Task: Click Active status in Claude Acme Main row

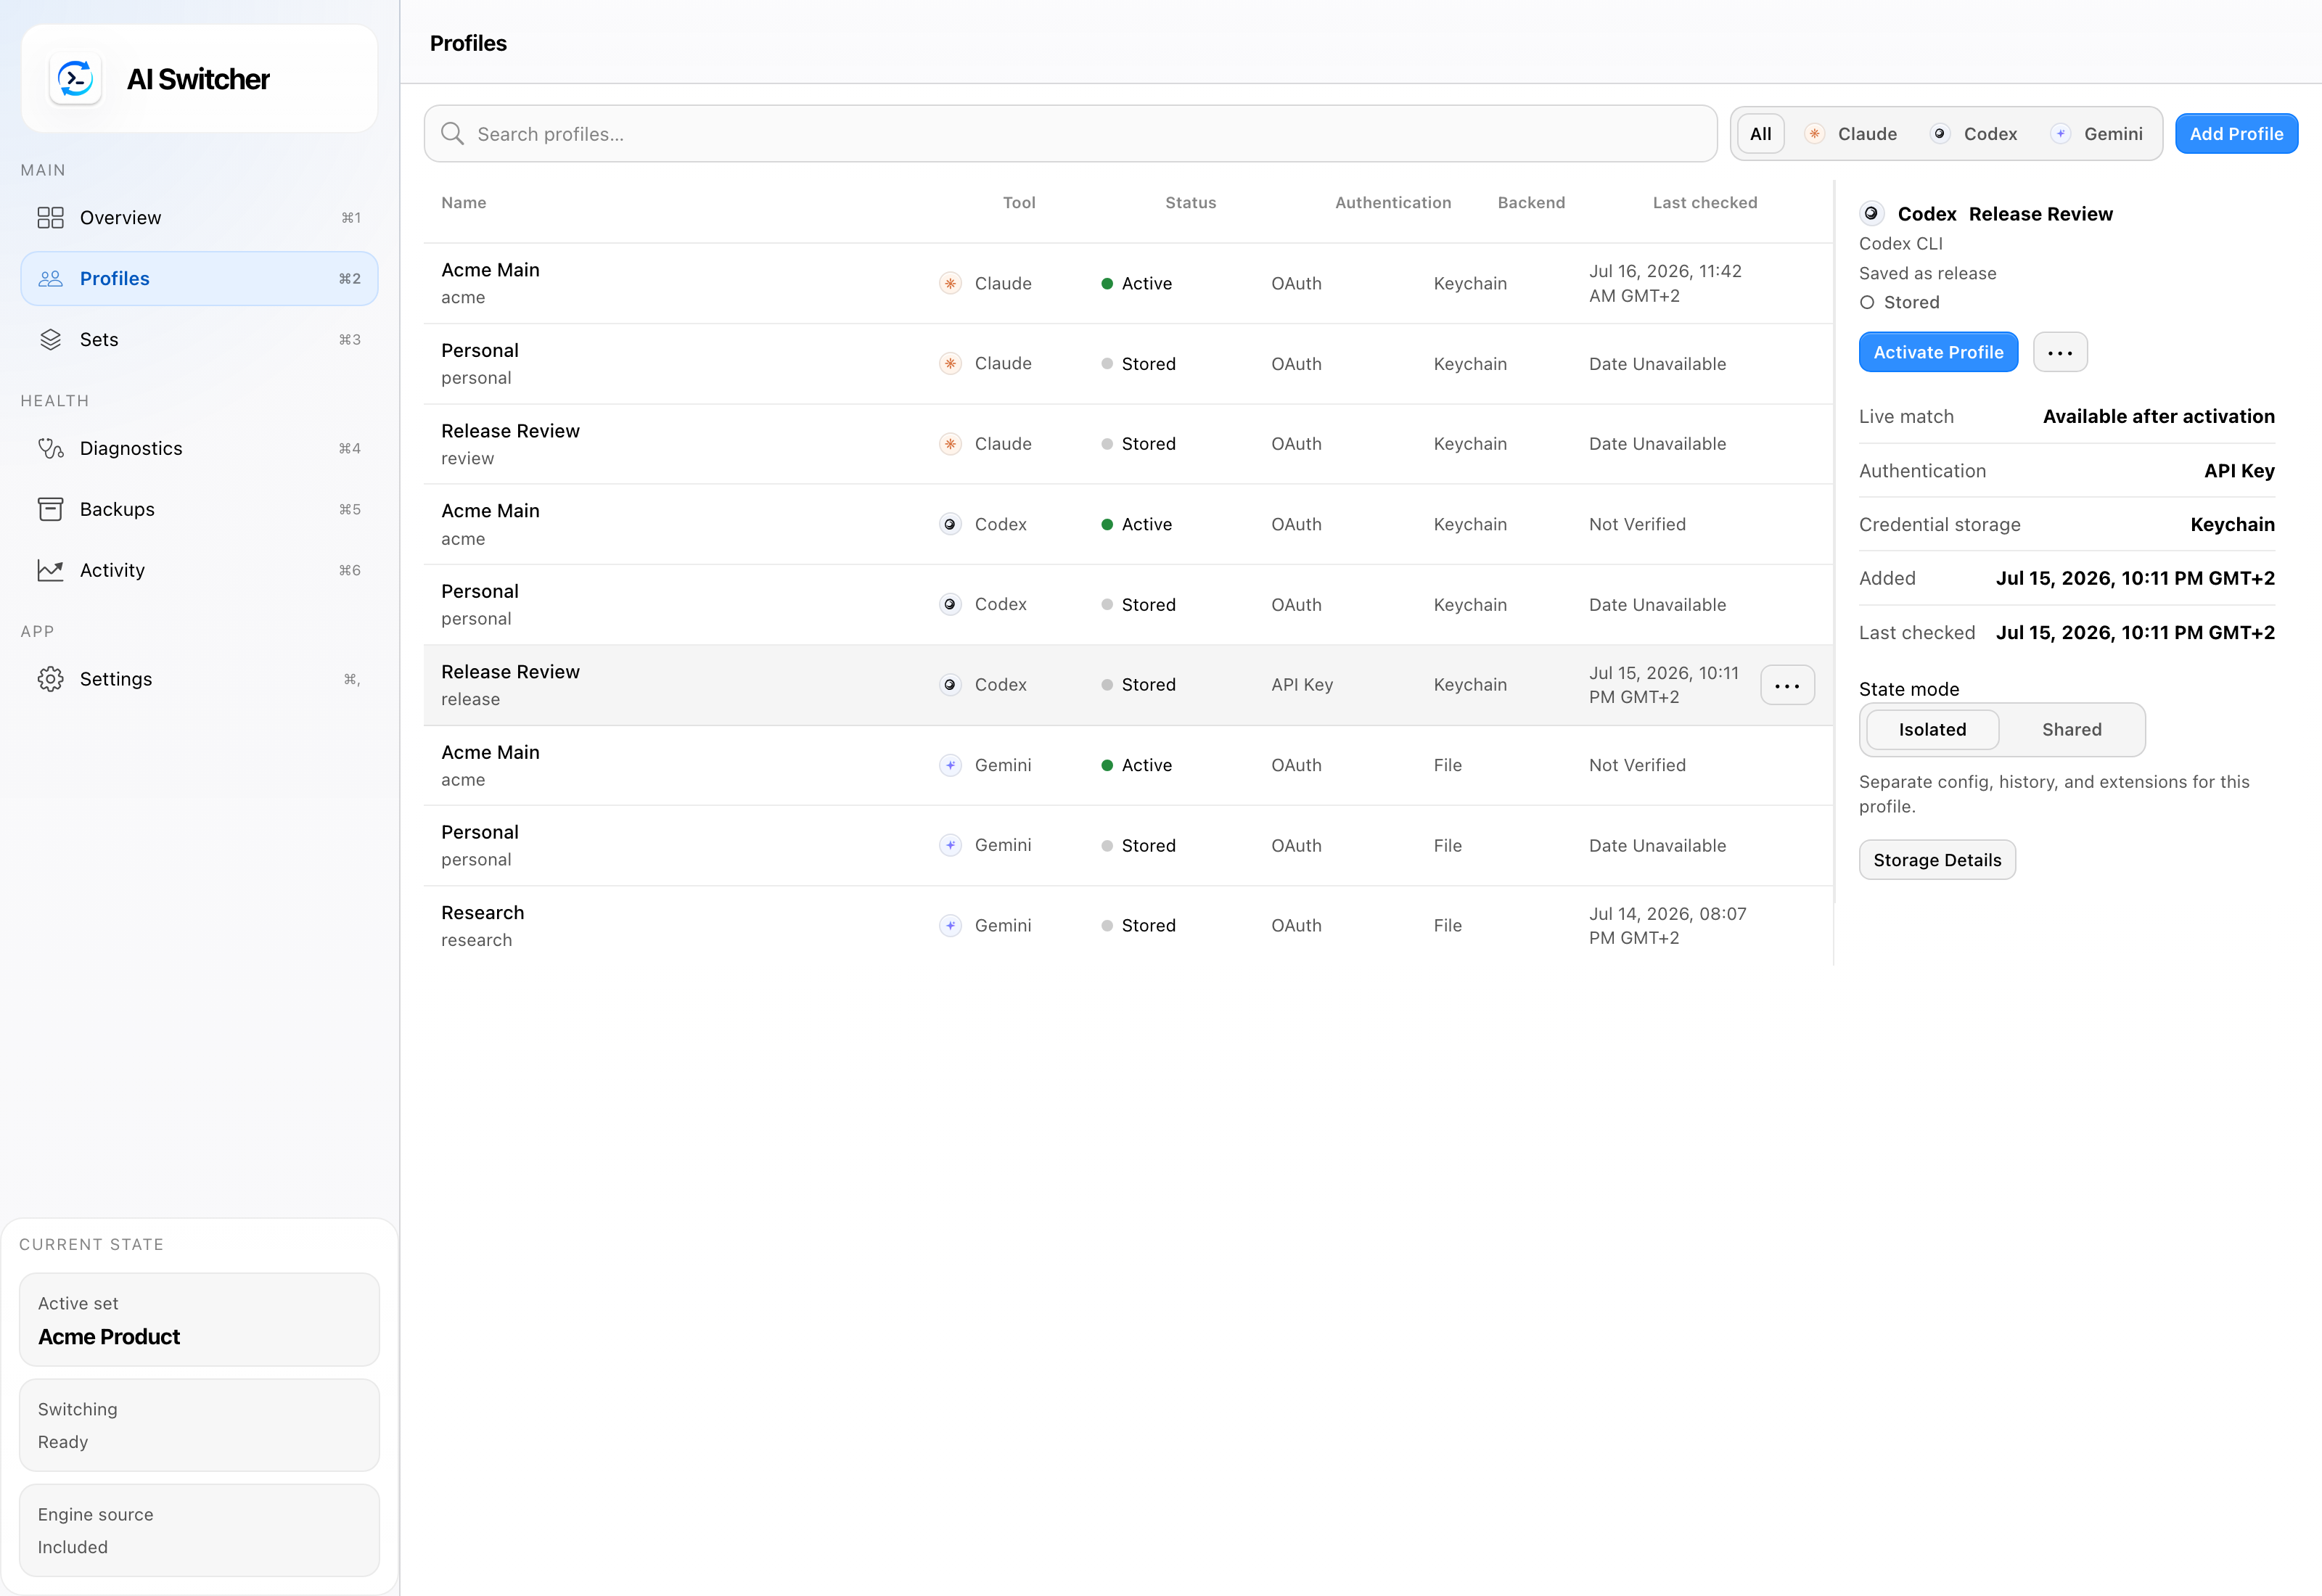Action: click(x=1136, y=283)
